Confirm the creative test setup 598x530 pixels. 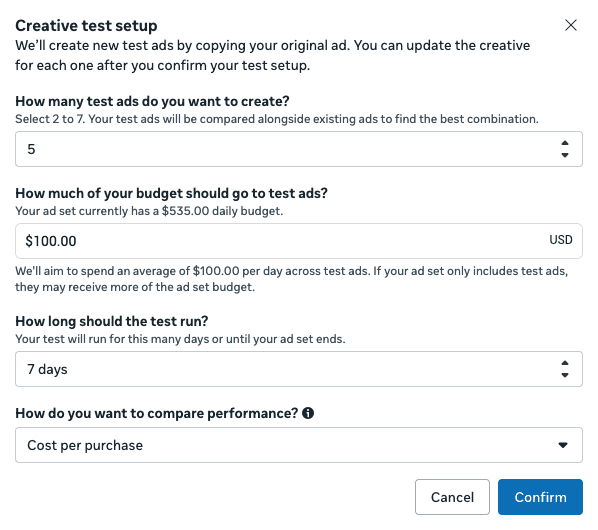tap(540, 497)
